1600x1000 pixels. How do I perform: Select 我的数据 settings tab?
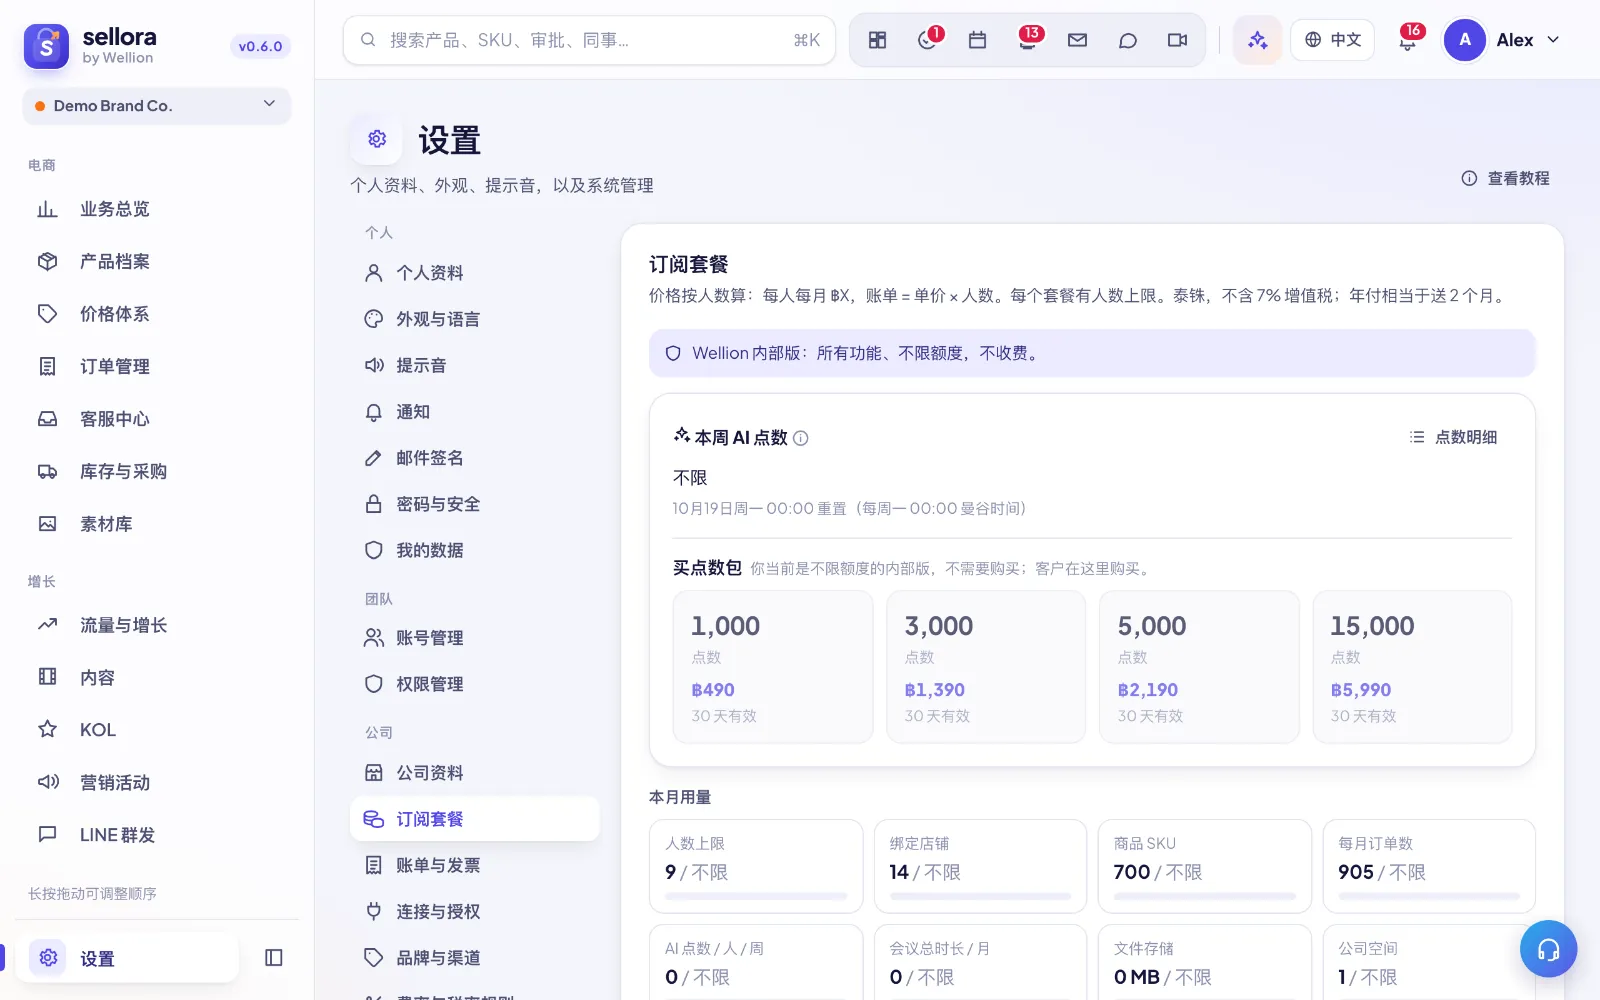(x=475, y=550)
